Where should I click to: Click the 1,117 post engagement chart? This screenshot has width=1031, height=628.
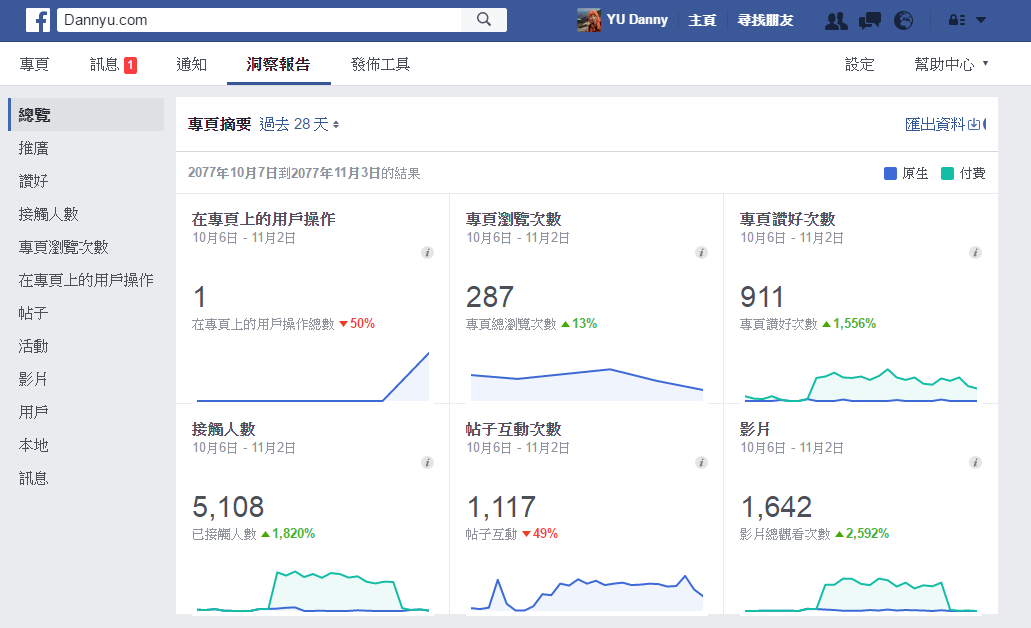point(587,592)
